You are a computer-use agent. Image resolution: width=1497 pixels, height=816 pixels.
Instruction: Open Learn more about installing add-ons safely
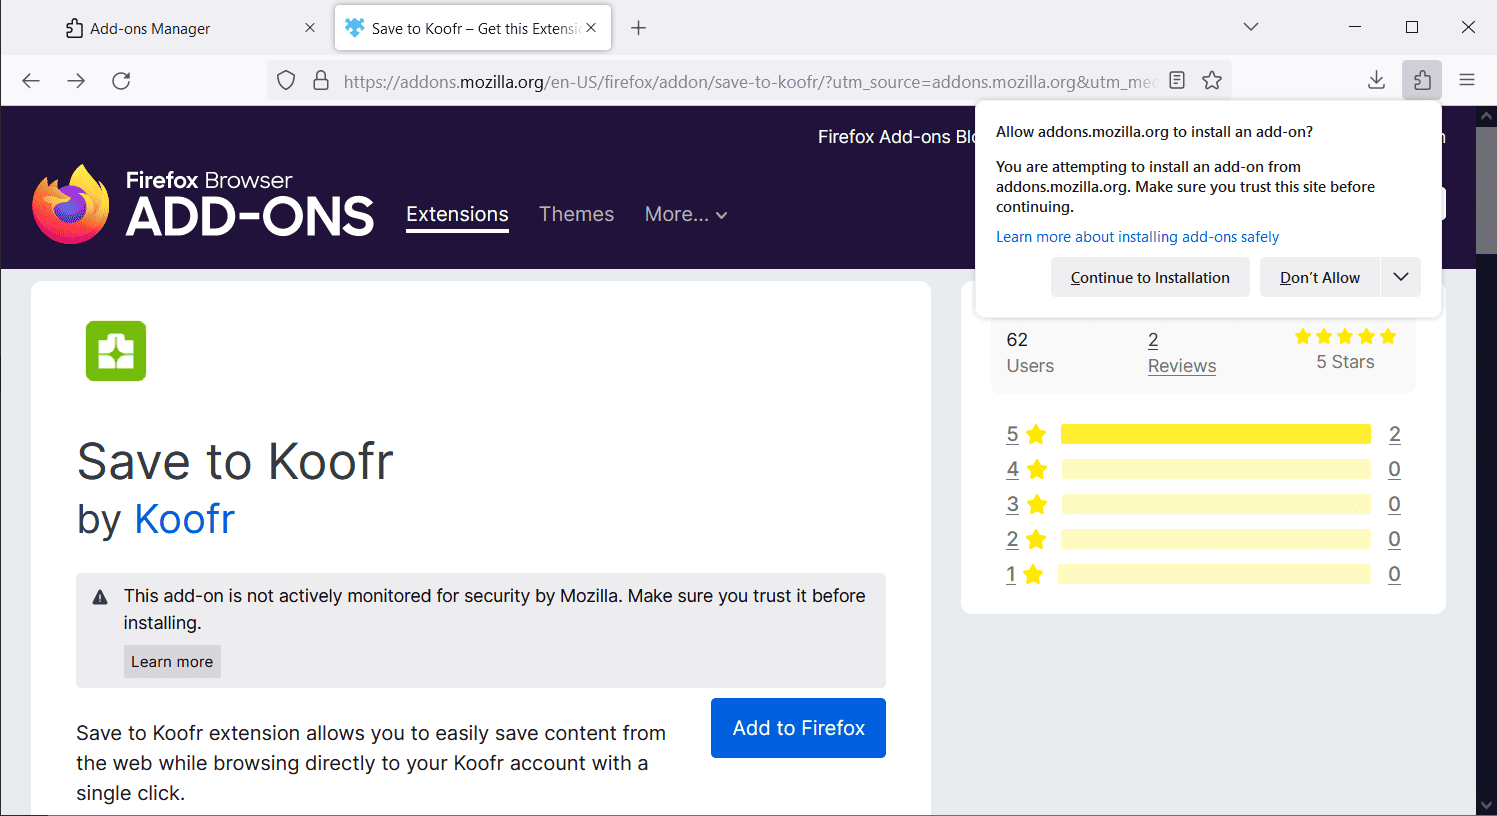click(x=1137, y=237)
